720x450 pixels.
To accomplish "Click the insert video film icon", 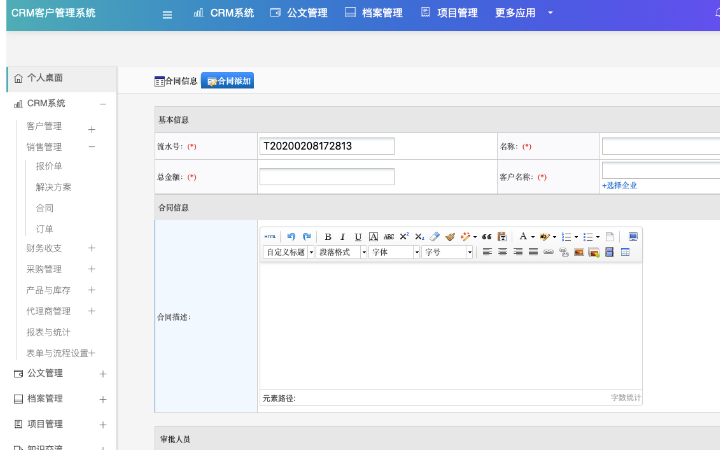I will coord(609,252).
